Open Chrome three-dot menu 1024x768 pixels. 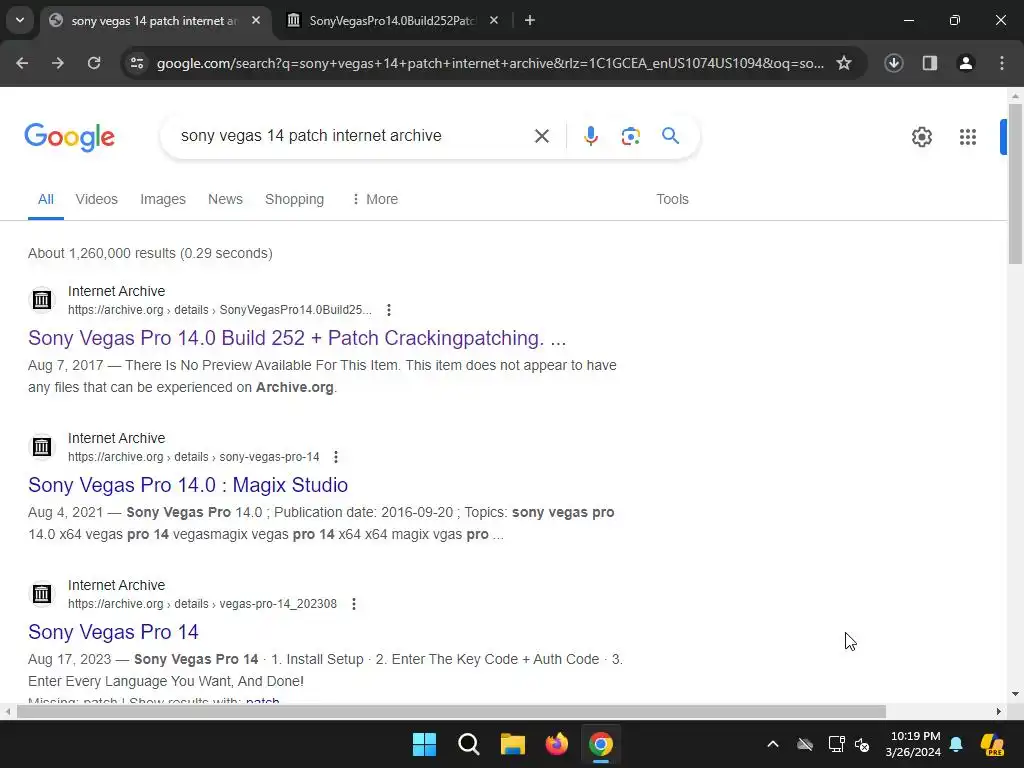(x=1002, y=63)
